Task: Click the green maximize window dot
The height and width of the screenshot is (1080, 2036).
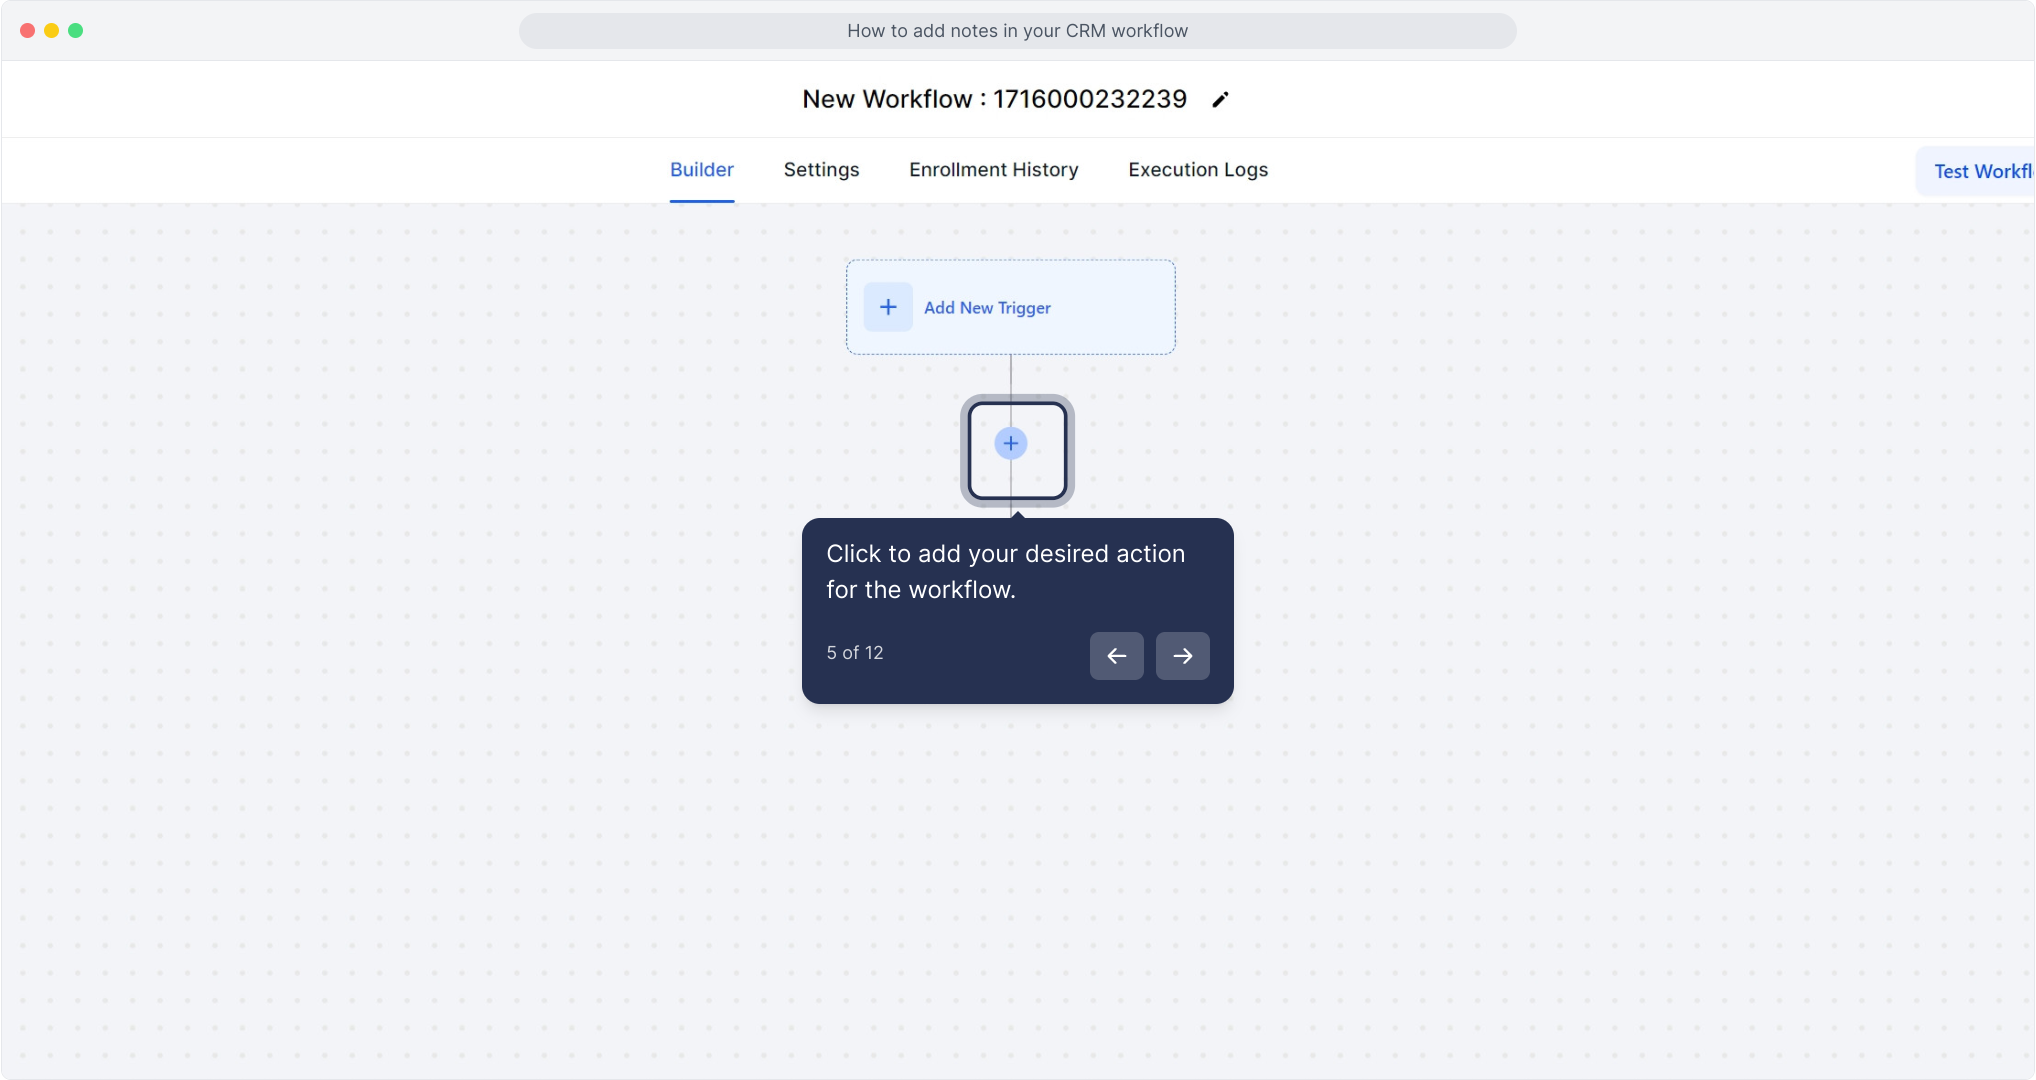Action: [75, 30]
